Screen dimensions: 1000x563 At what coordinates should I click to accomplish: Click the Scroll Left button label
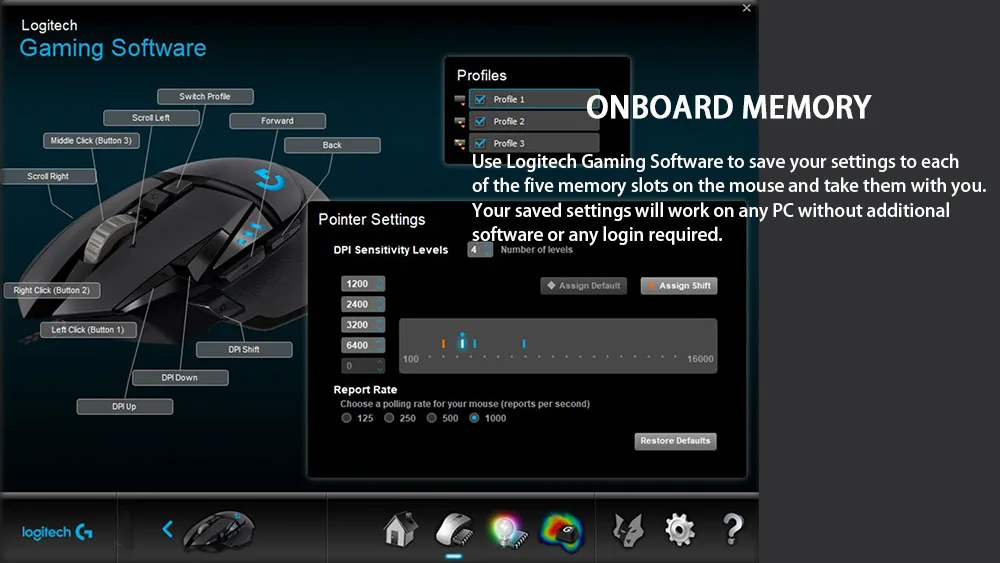pyautogui.click(x=151, y=118)
